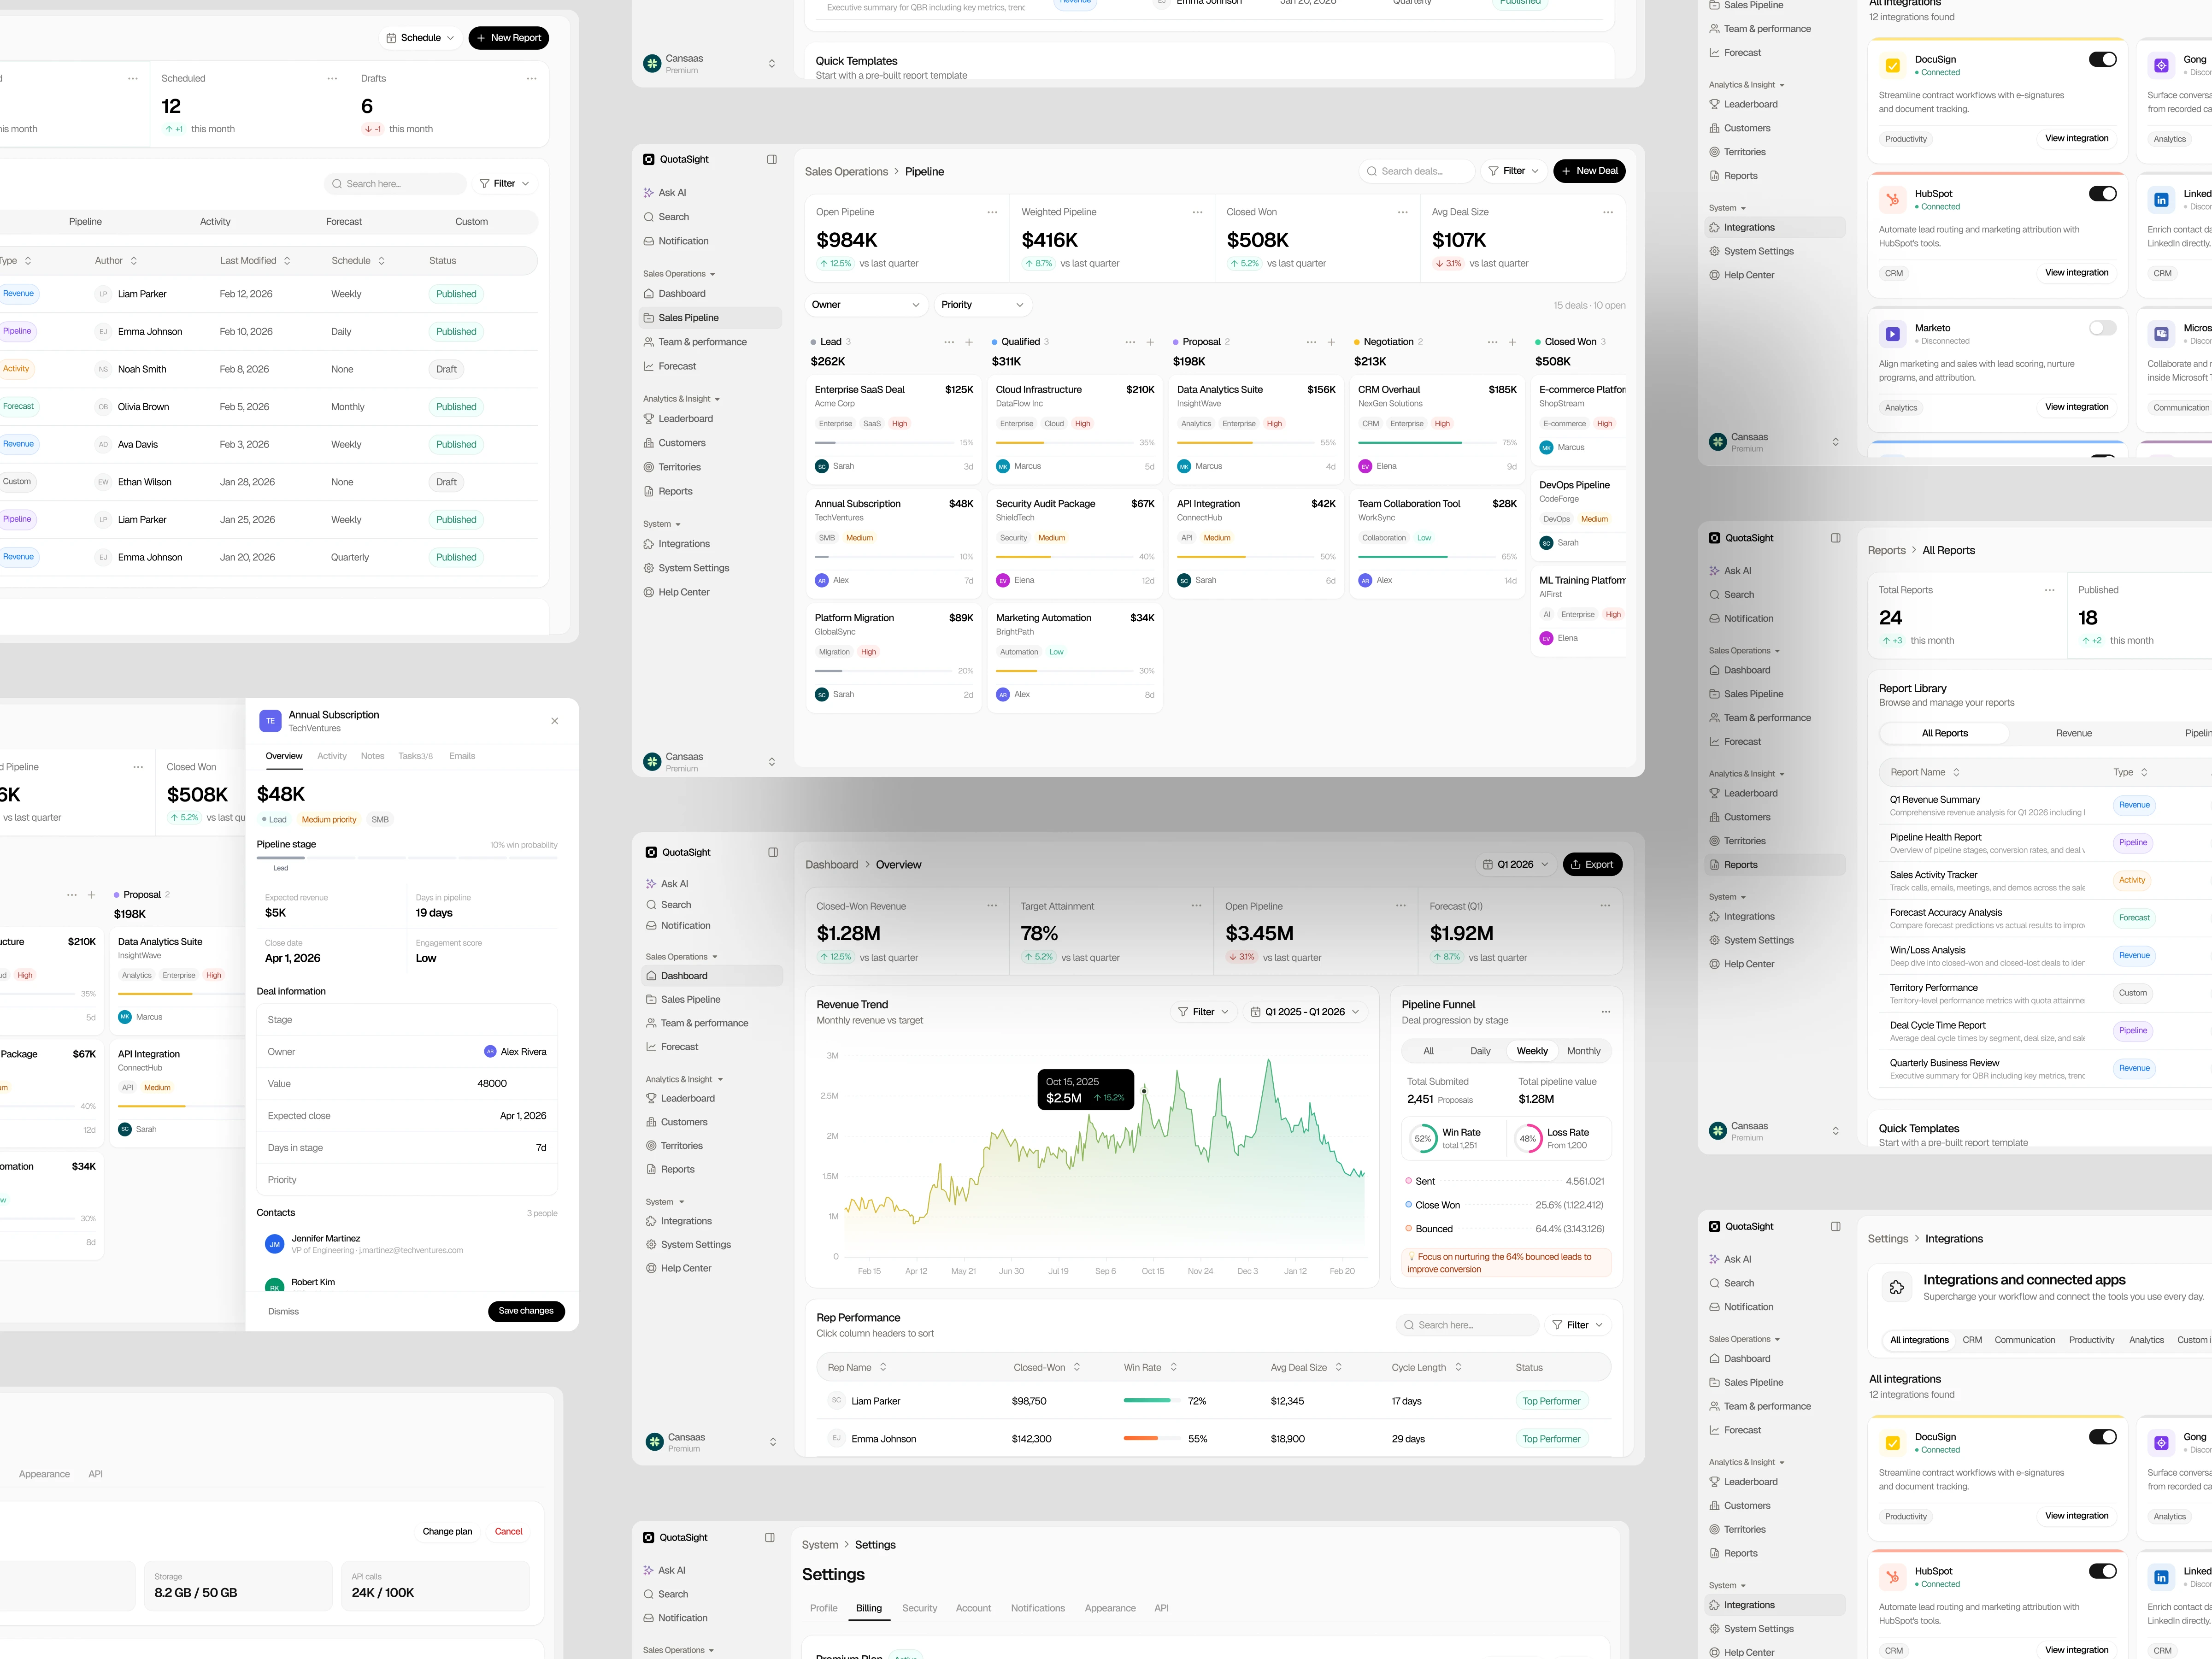Click the plus icon in Lead column

(x=968, y=342)
